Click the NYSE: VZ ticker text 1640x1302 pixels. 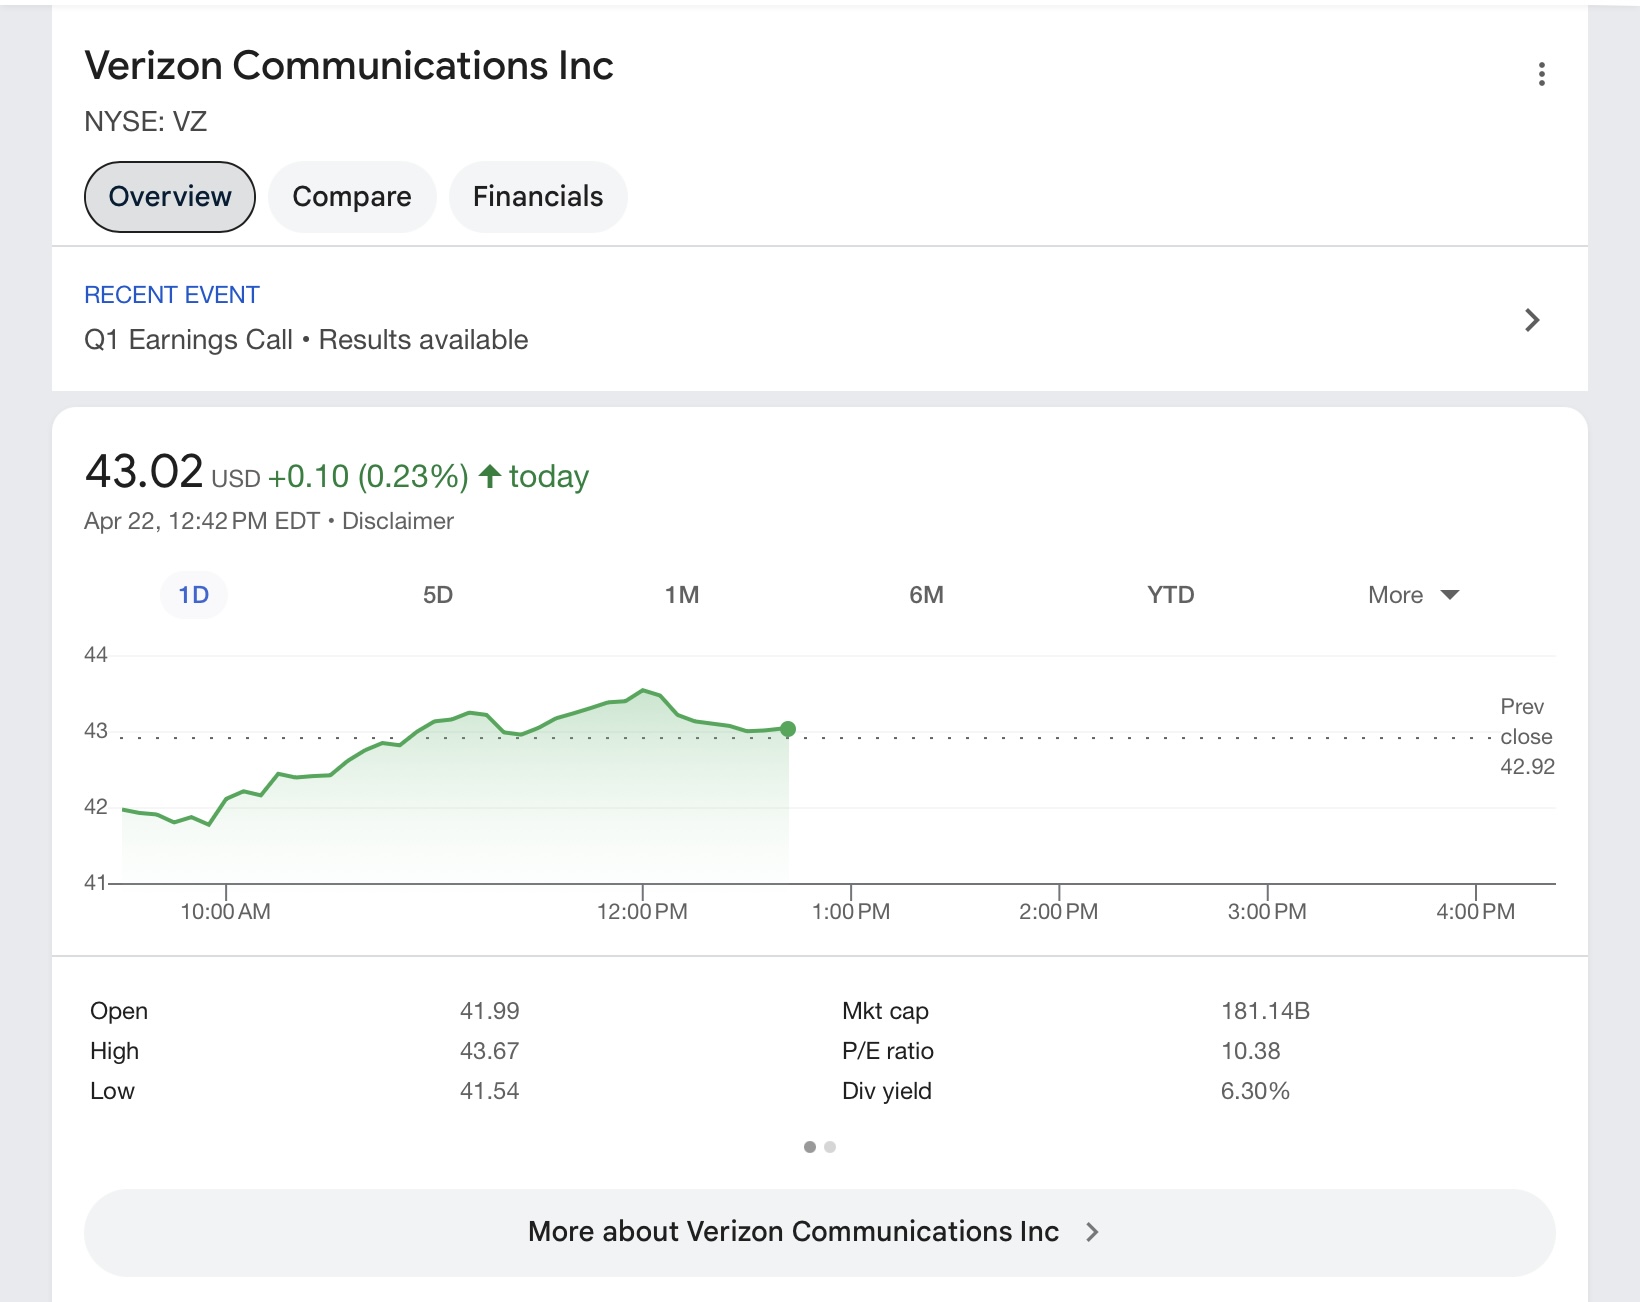[146, 122]
